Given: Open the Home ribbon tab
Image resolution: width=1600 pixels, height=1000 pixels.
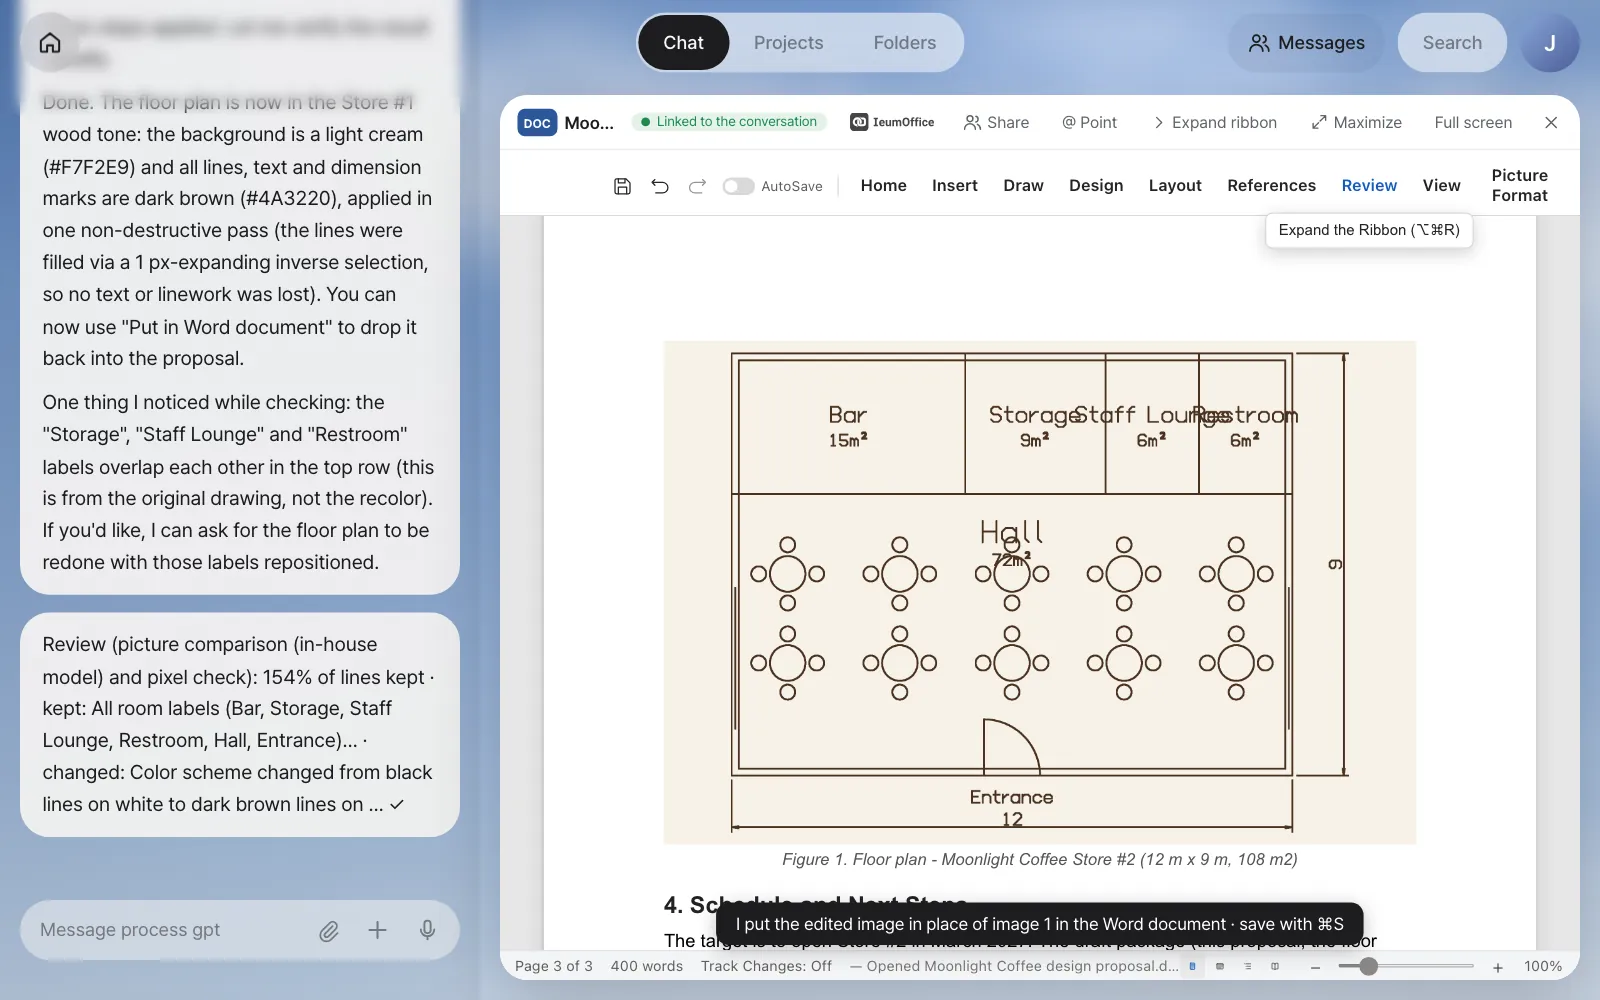Looking at the screenshot, I should pos(884,185).
